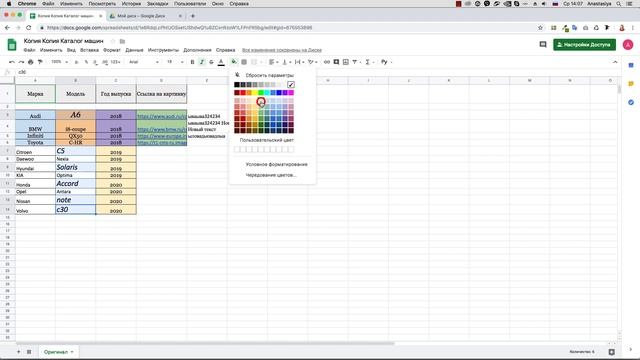Select cell containing Accord

tap(76, 183)
